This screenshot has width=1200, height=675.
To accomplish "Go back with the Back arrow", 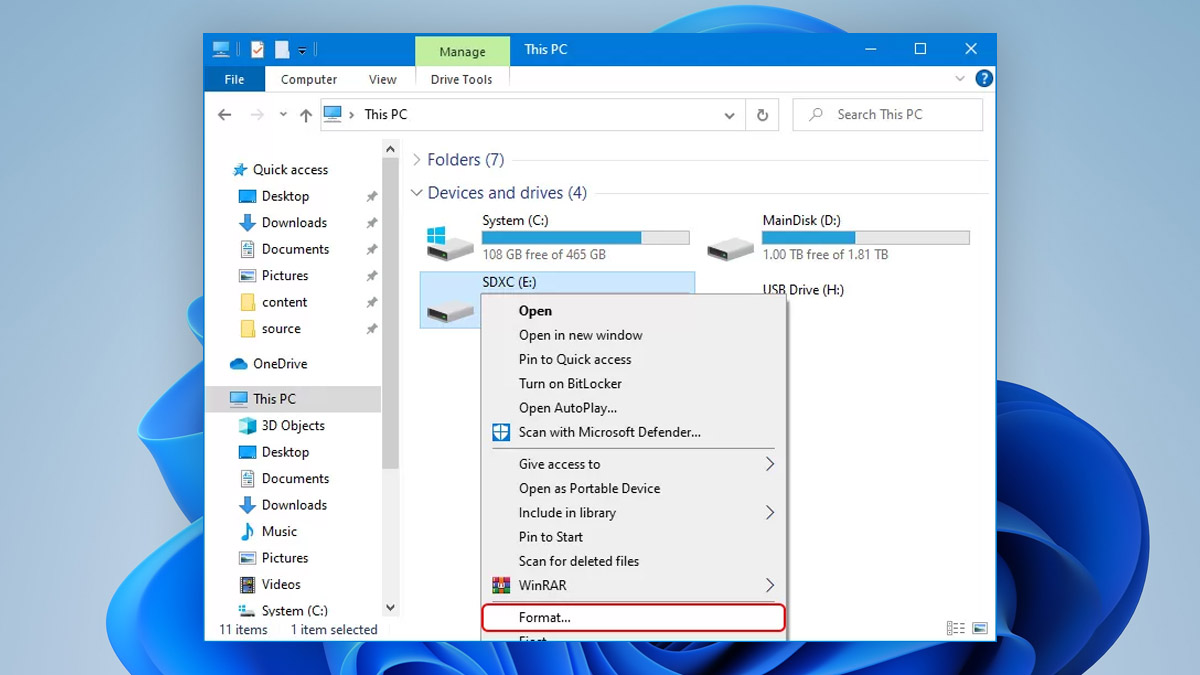I will [225, 115].
